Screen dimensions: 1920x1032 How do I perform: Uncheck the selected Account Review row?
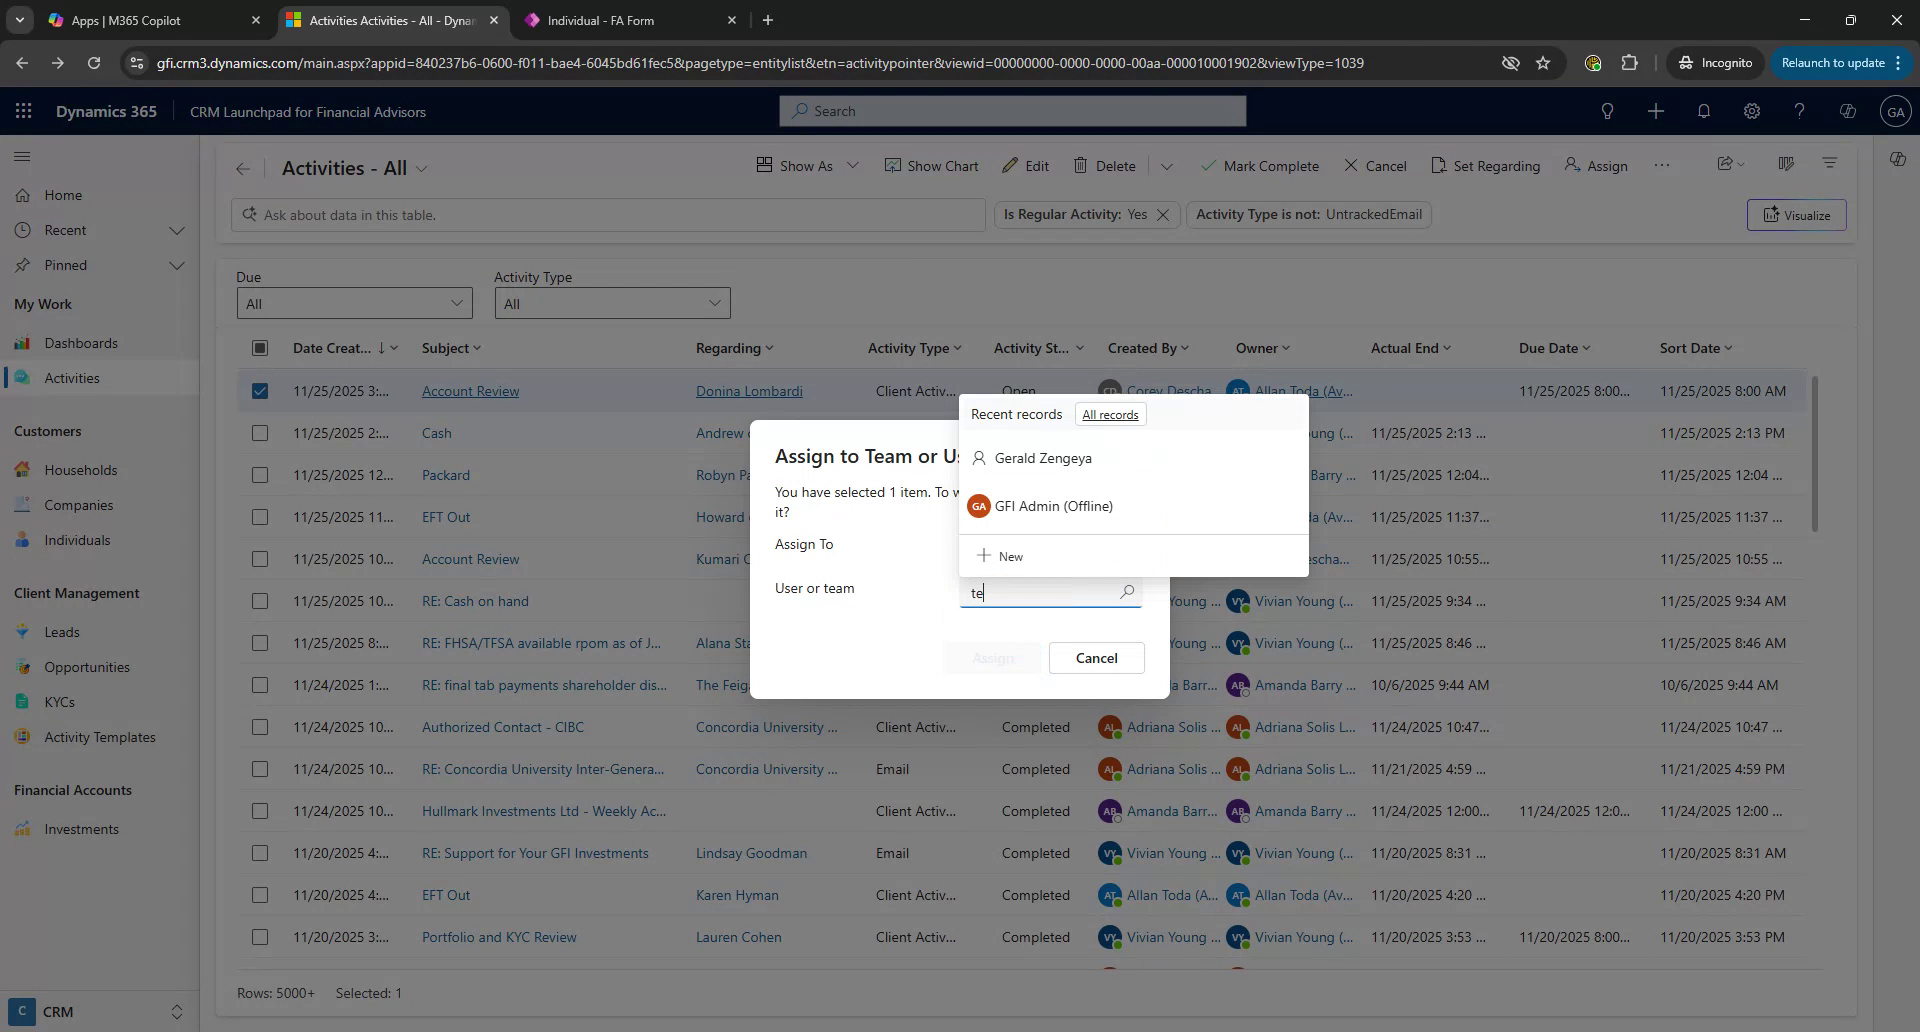pos(260,391)
